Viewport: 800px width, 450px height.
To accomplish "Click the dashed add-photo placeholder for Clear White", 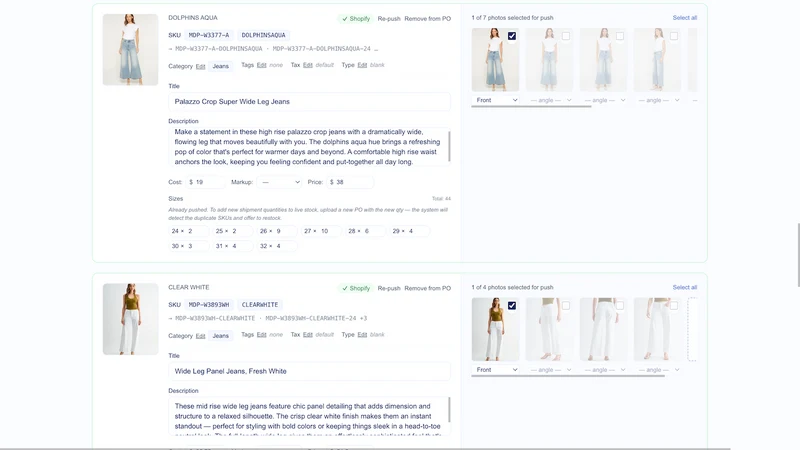I will (x=692, y=330).
